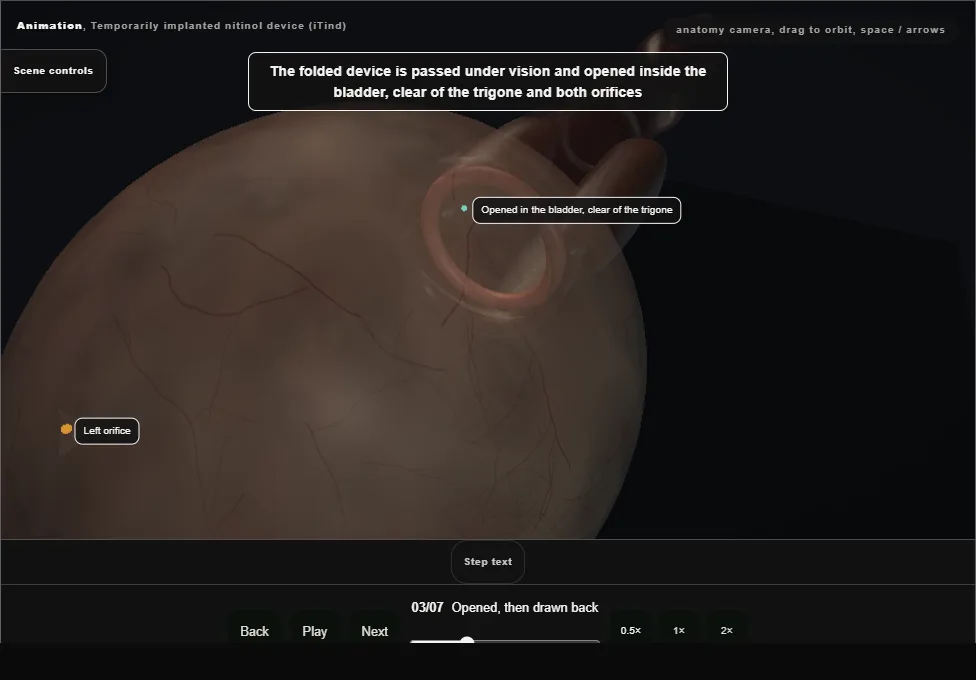Select the orange Left orifice marker dot
976x680 pixels.
click(67, 429)
